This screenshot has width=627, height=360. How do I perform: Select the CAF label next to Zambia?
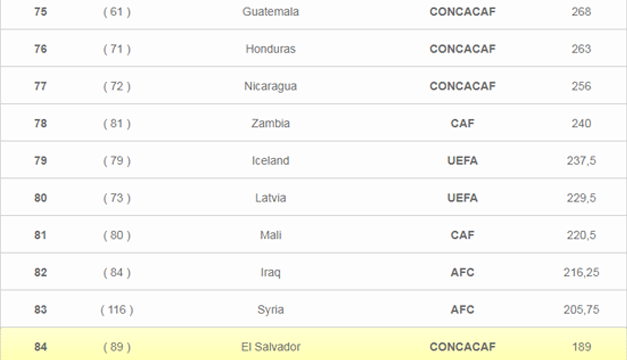pos(462,123)
